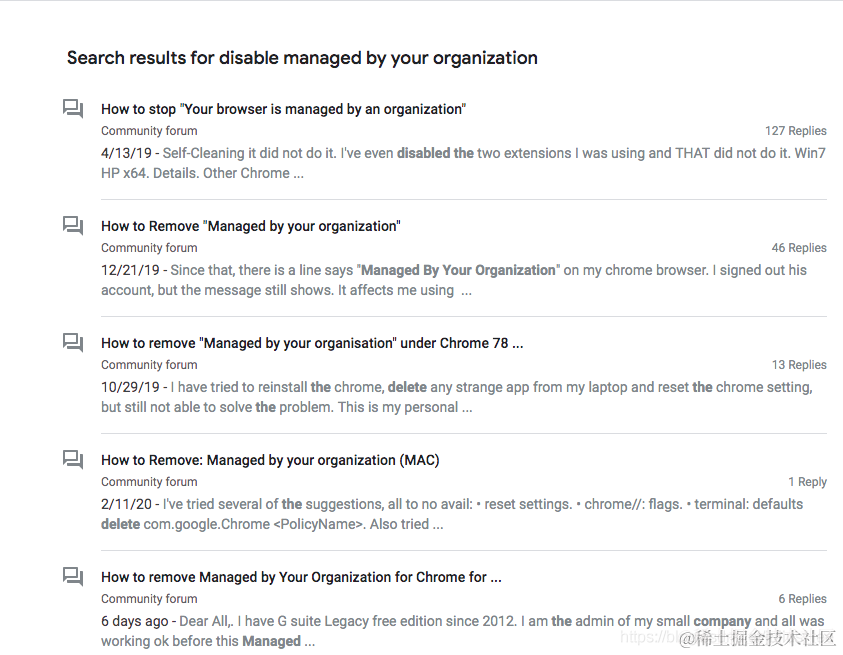
Task: Click the 2/11/20 reset settings snippet
Action: [x=451, y=514]
